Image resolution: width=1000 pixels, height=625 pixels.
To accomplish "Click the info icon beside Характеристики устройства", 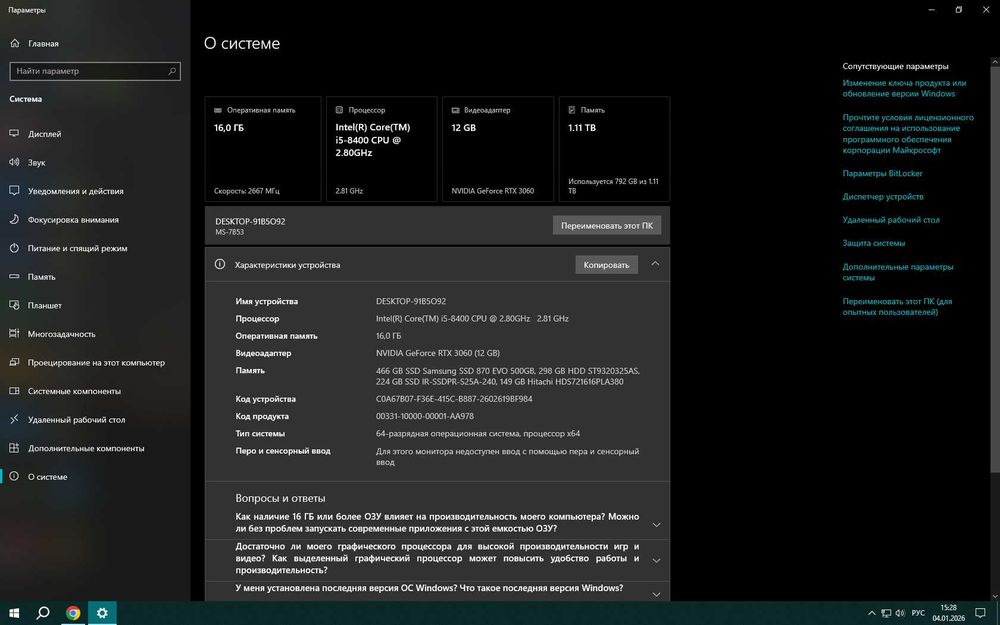I will 220,264.
